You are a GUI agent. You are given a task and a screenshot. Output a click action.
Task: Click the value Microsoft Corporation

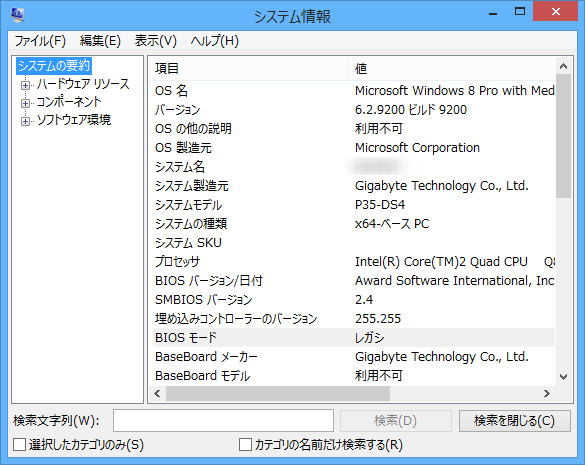tap(417, 148)
